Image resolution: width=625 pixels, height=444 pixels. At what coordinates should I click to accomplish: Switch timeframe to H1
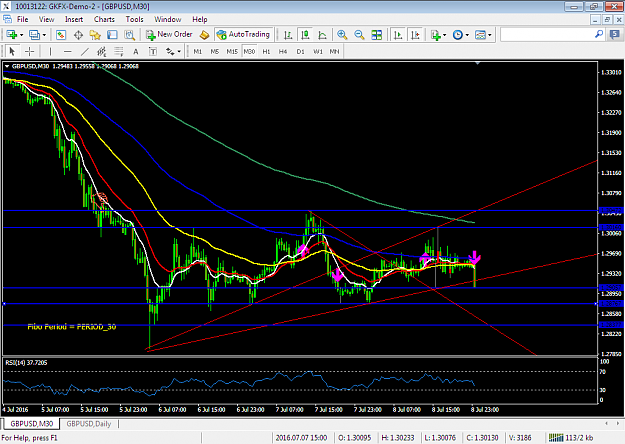click(266, 51)
